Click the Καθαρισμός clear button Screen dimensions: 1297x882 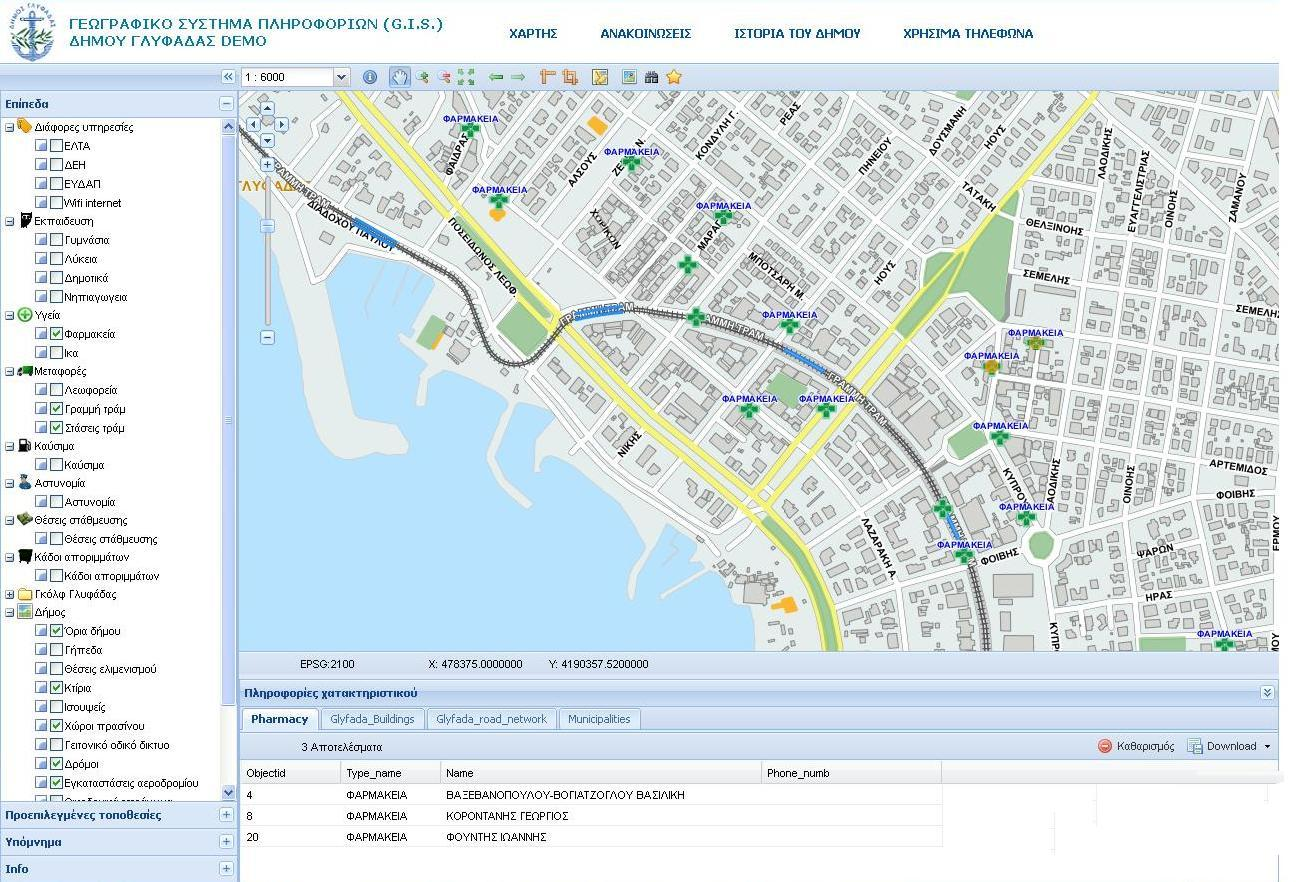click(1136, 746)
